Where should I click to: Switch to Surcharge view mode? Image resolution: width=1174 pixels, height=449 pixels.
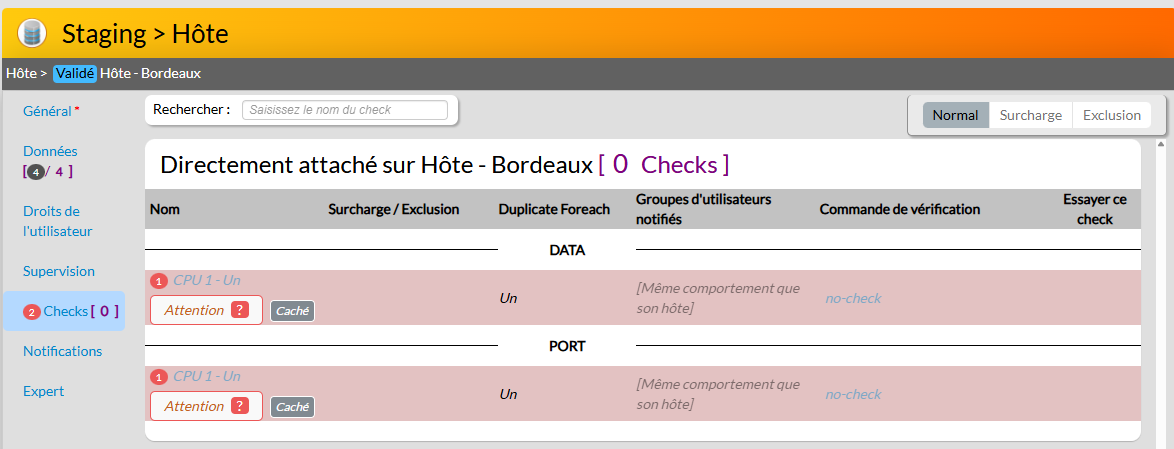pyautogui.click(x=1030, y=115)
